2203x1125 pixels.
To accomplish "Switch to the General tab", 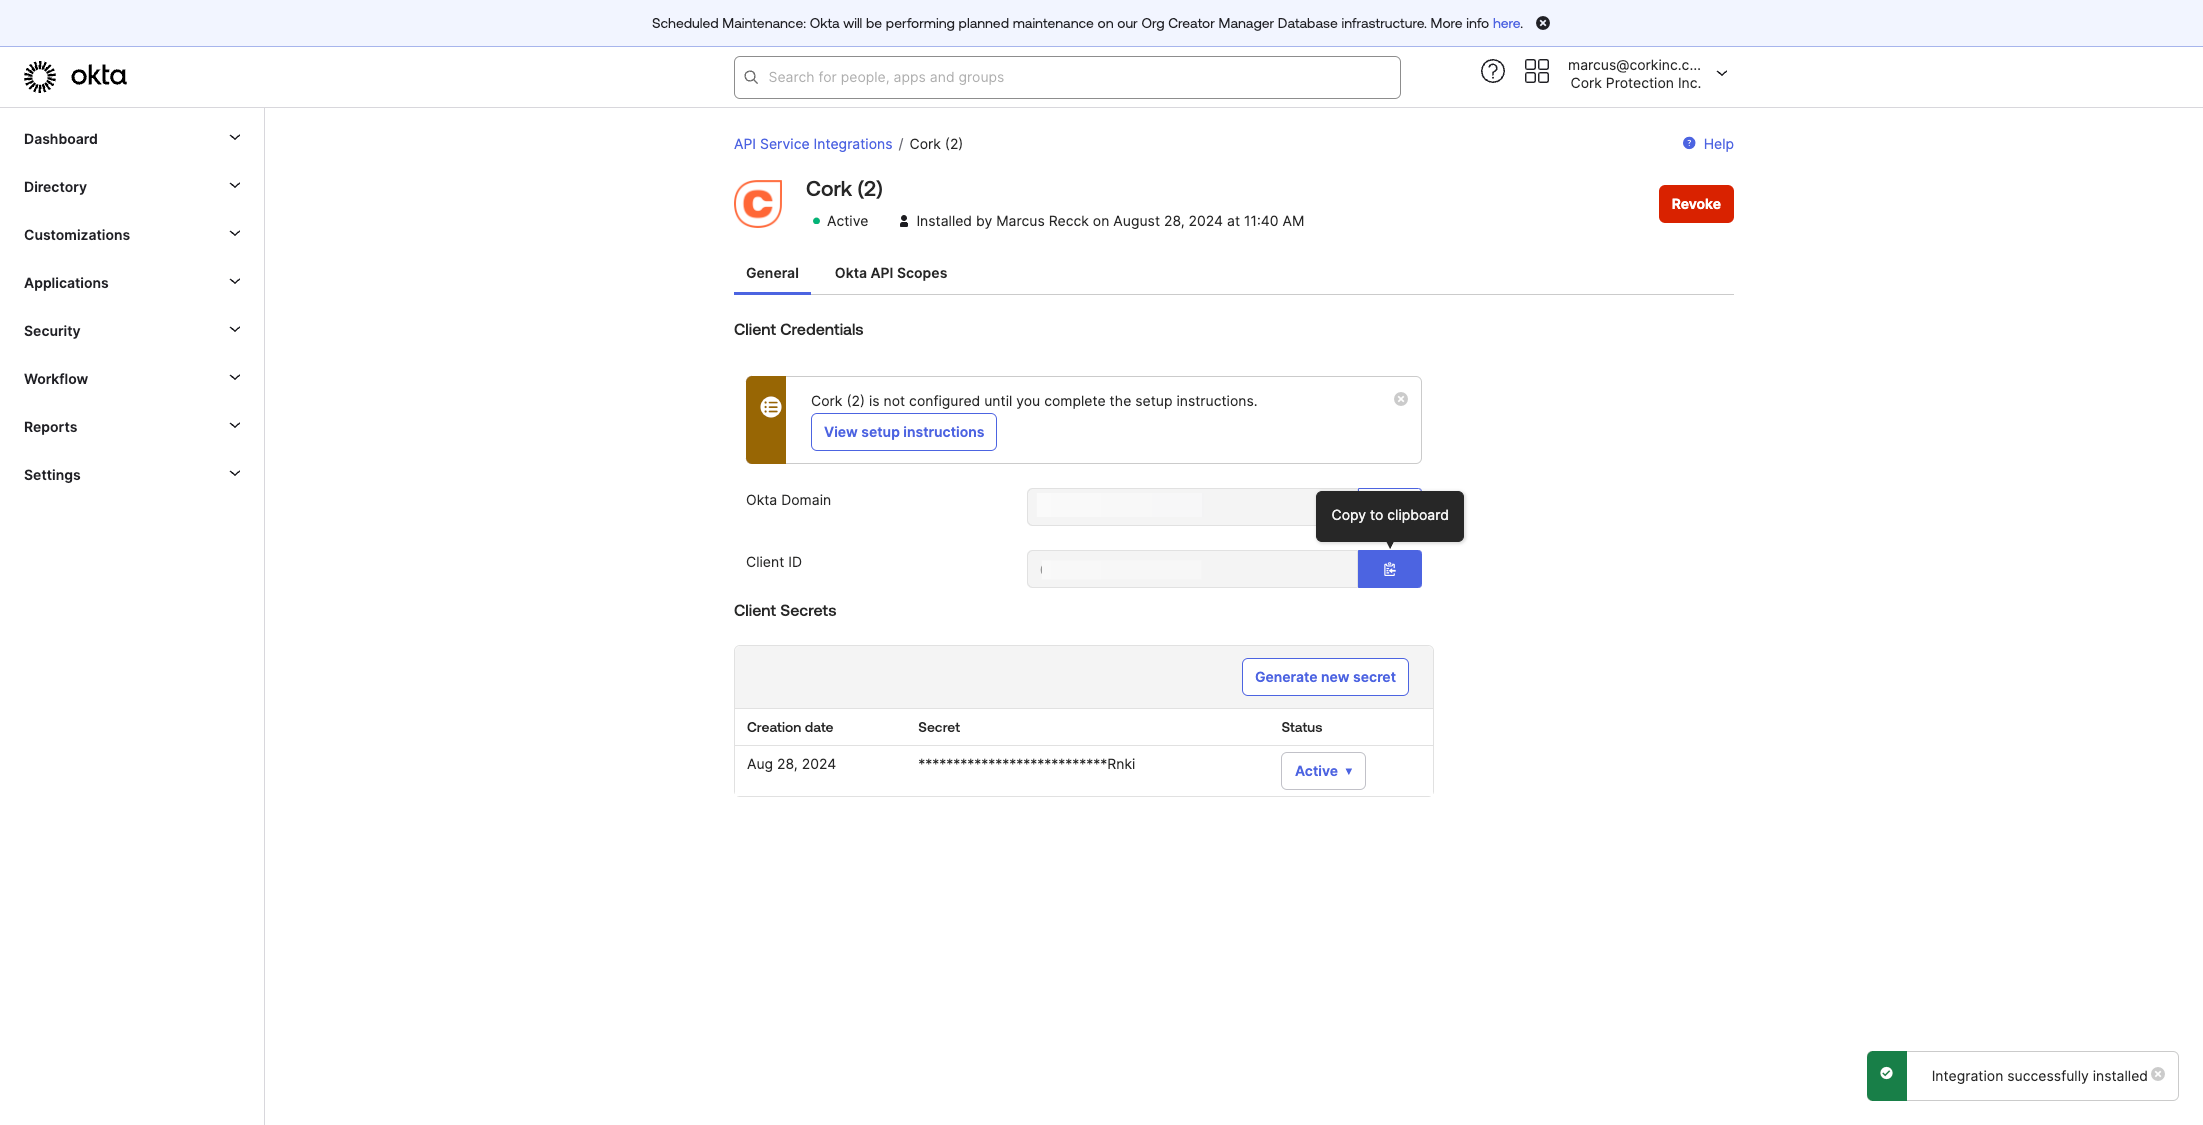I will (772, 273).
